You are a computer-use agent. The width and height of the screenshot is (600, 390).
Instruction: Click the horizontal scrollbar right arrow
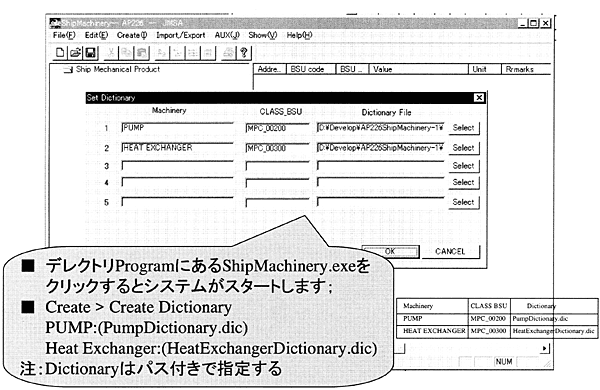tap(545, 348)
